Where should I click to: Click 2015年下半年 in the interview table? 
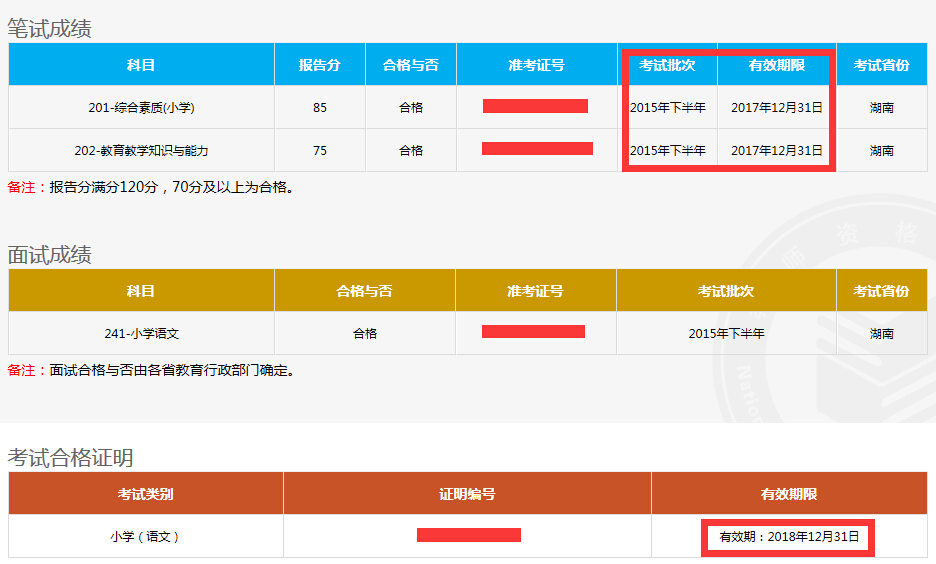726,334
